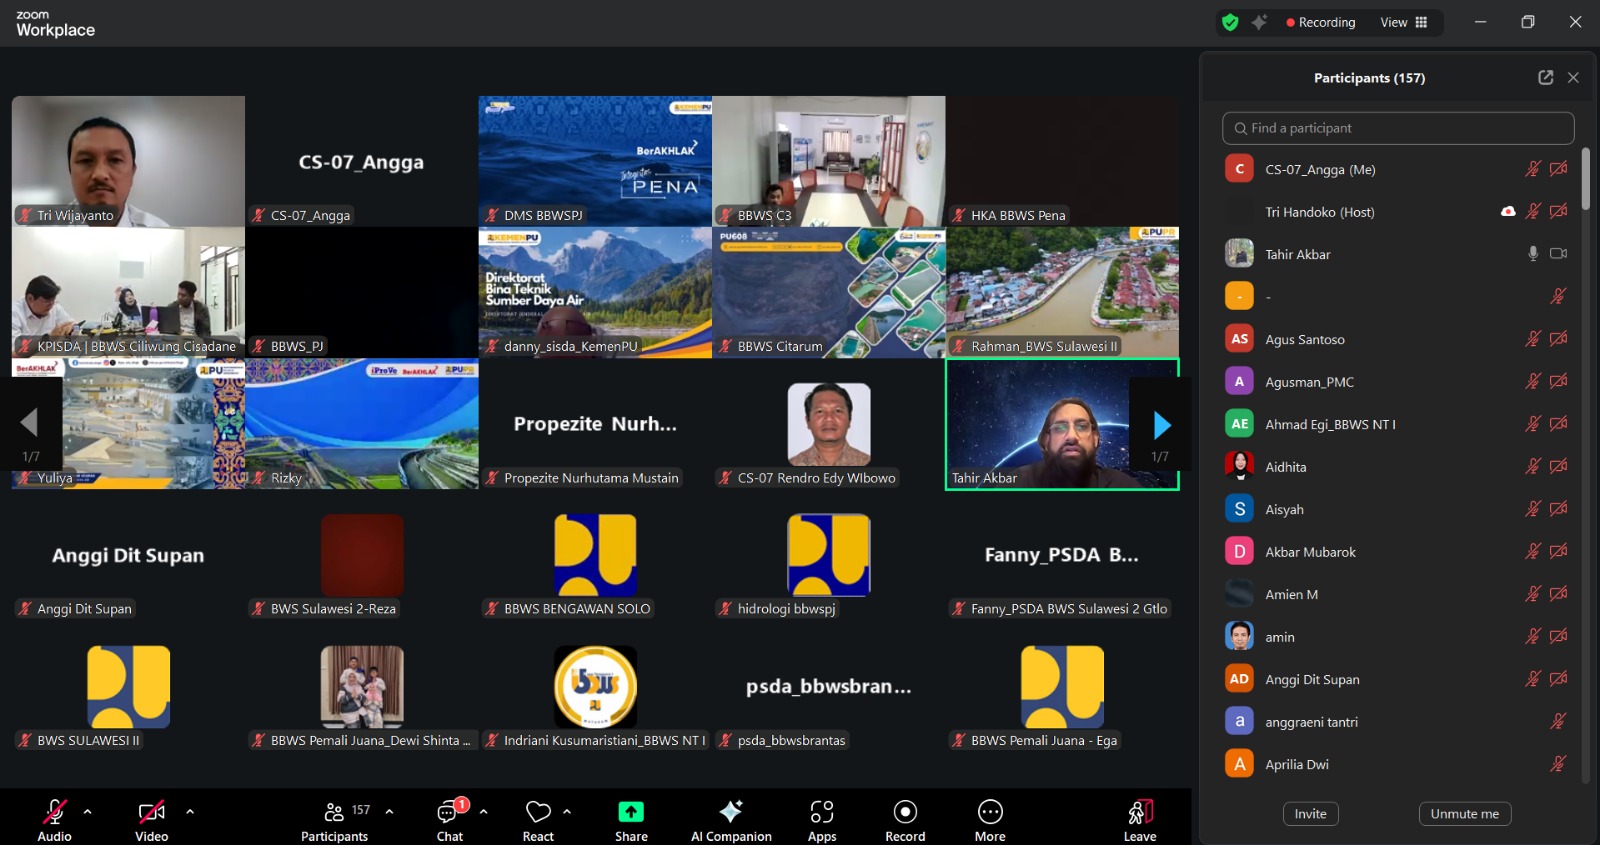The width and height of the screenshot is (1600, 845).
Task: Toggle the Participants panel from toolbar
Action: 335,812
